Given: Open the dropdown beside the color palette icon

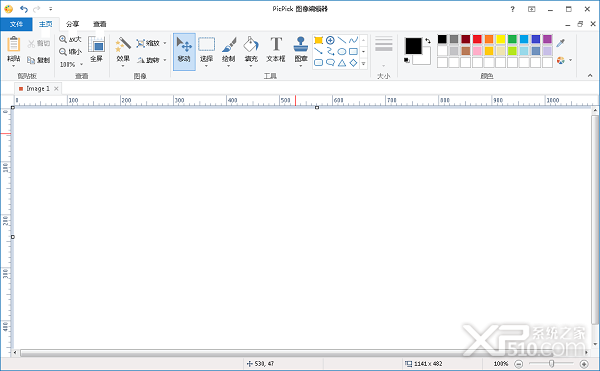Looking at the screenshot, I should pyautogui.click(x=571, y=60).
